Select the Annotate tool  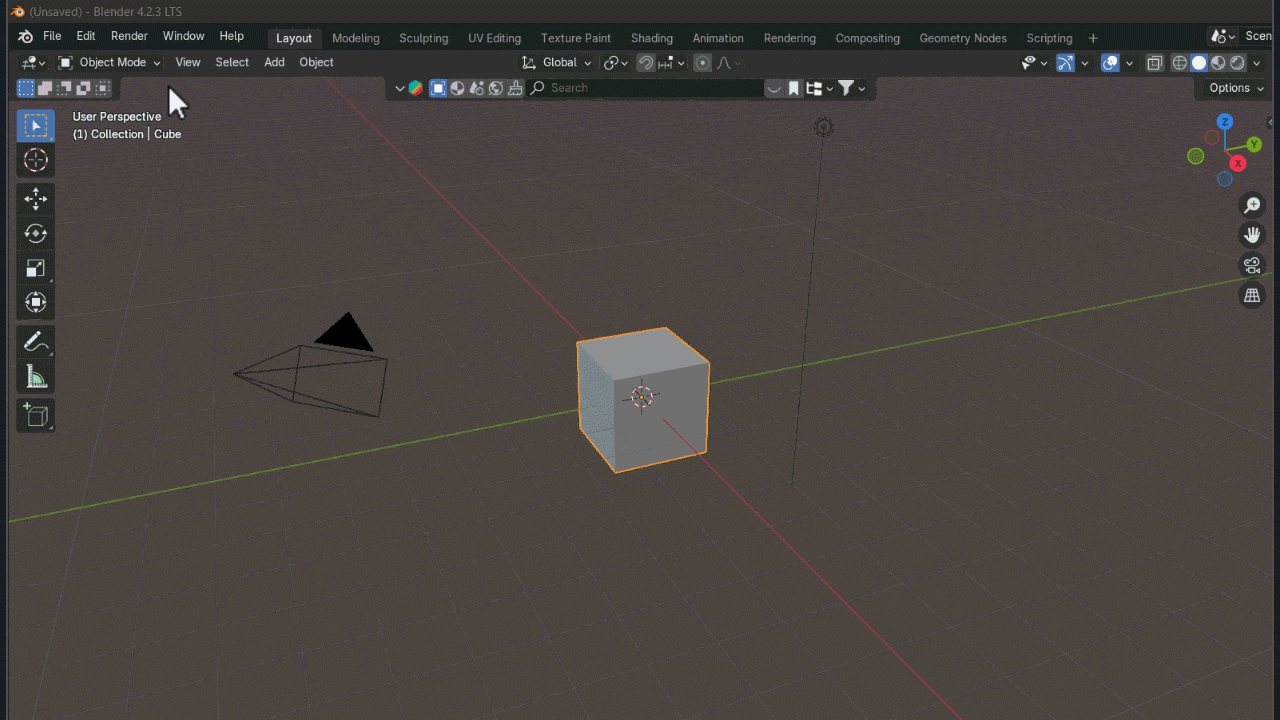click(36, 342)
